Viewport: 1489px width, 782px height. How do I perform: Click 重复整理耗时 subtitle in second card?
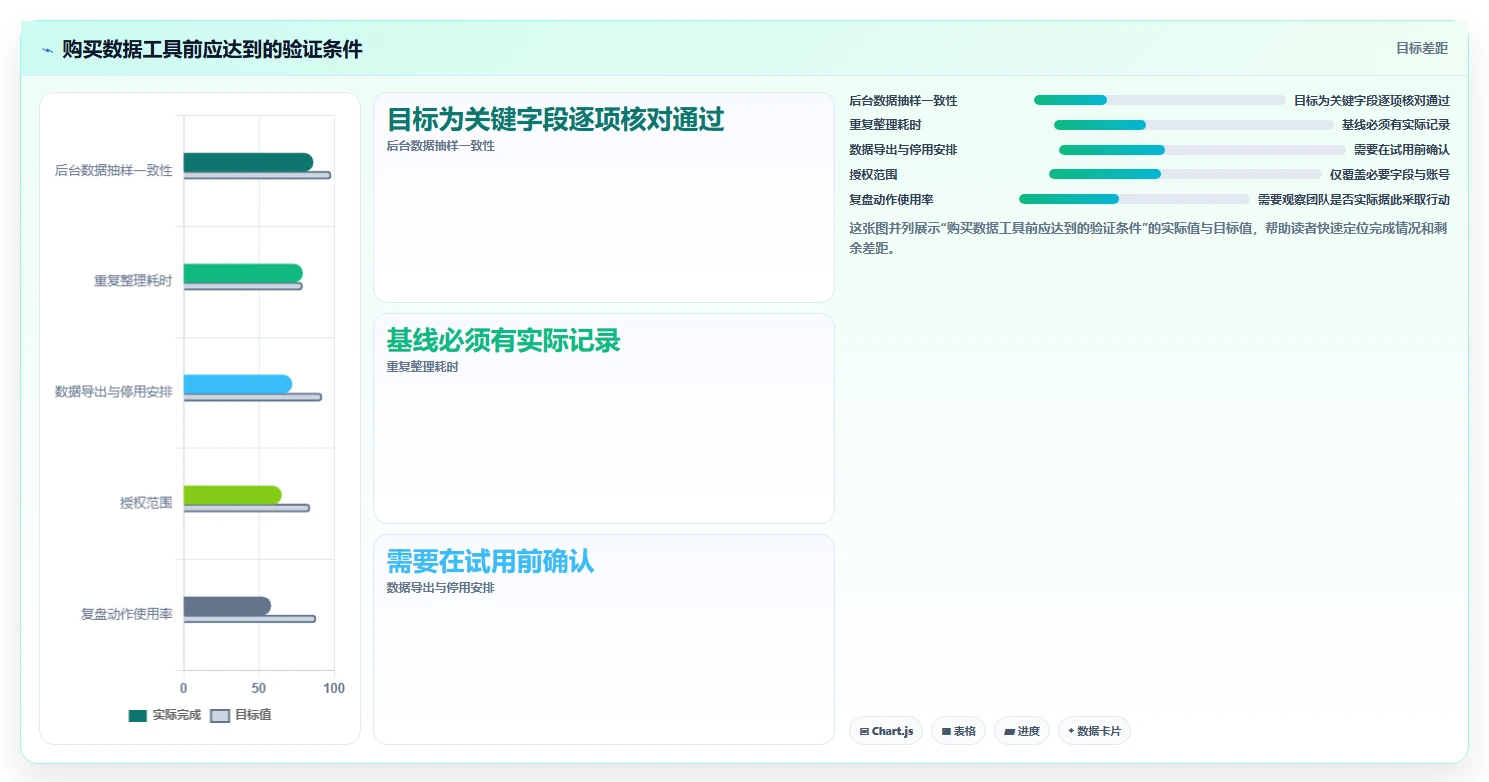pyautogui.click(x=422, y=367)
